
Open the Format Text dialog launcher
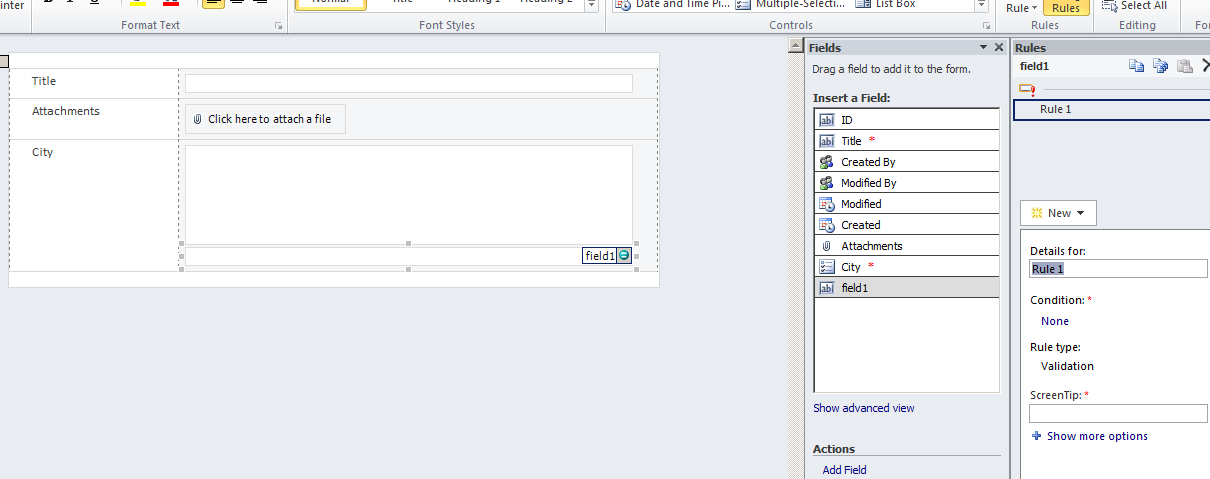(x=279, y=26)
